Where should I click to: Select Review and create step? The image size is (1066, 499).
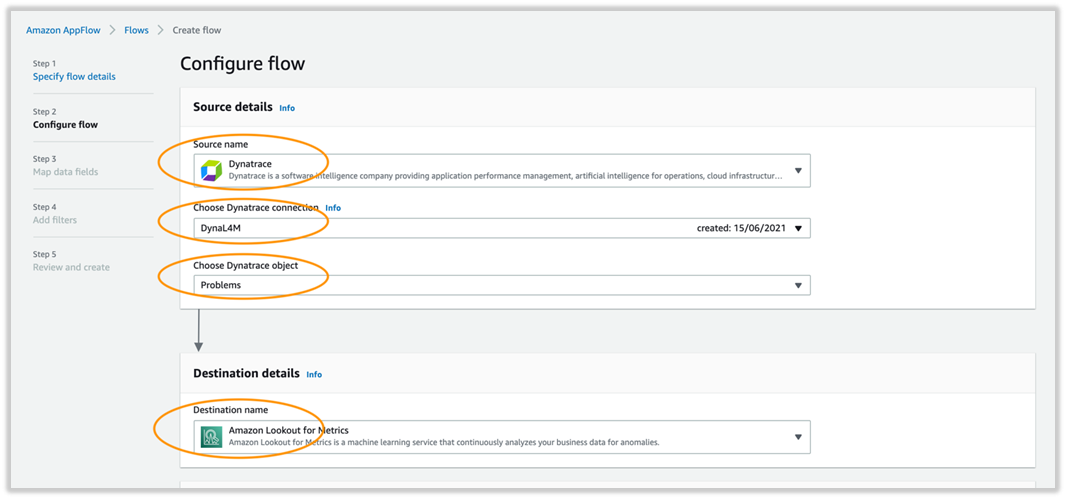coord(71,267)
